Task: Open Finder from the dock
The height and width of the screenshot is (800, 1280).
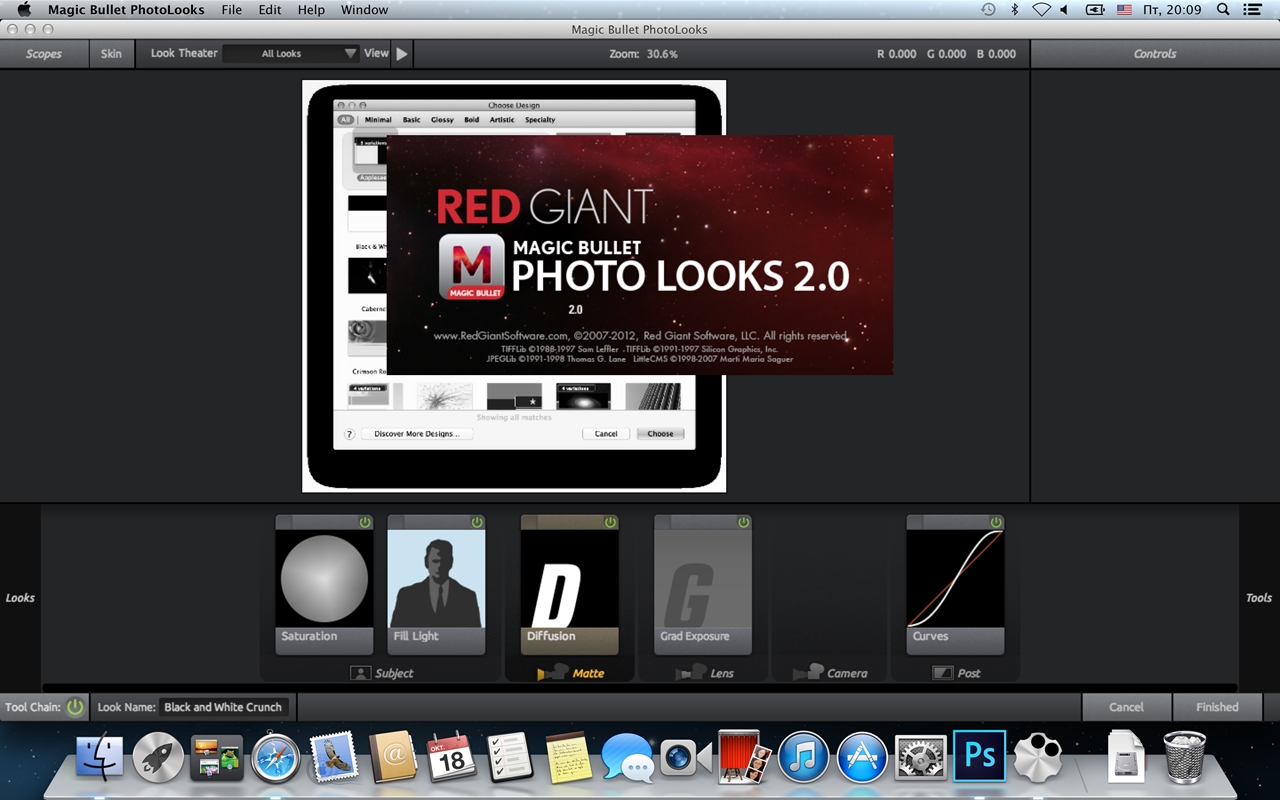Action: (100, 759)
